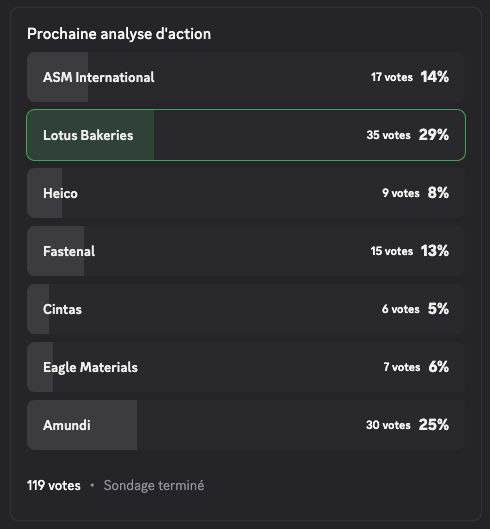Pick the Eagle Materials poll option

click(246, 367)
